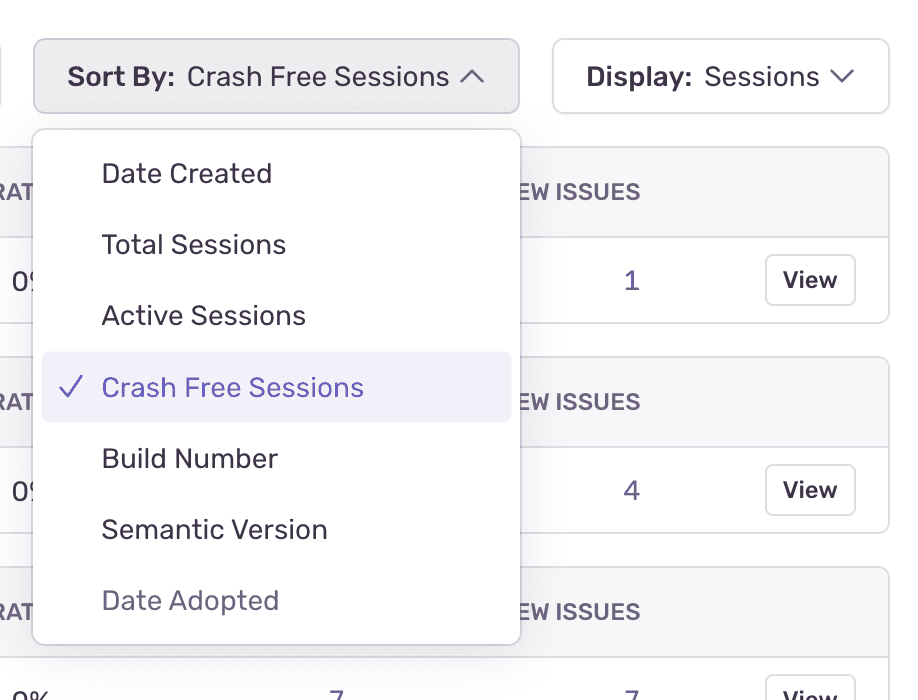This screenshot has width=918, height=700.
Task: Select Date Created sort option
Action: click(x=186, y=173)
